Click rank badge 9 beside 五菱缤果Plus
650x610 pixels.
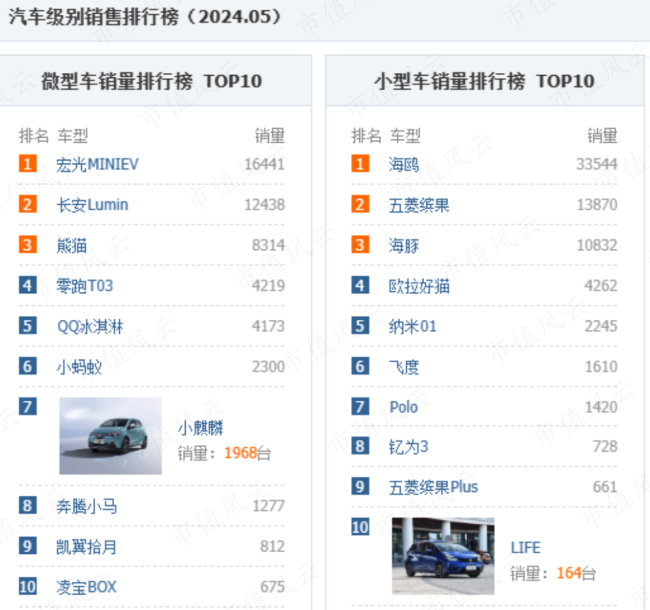pyautogui.click(x=360, y=487)
